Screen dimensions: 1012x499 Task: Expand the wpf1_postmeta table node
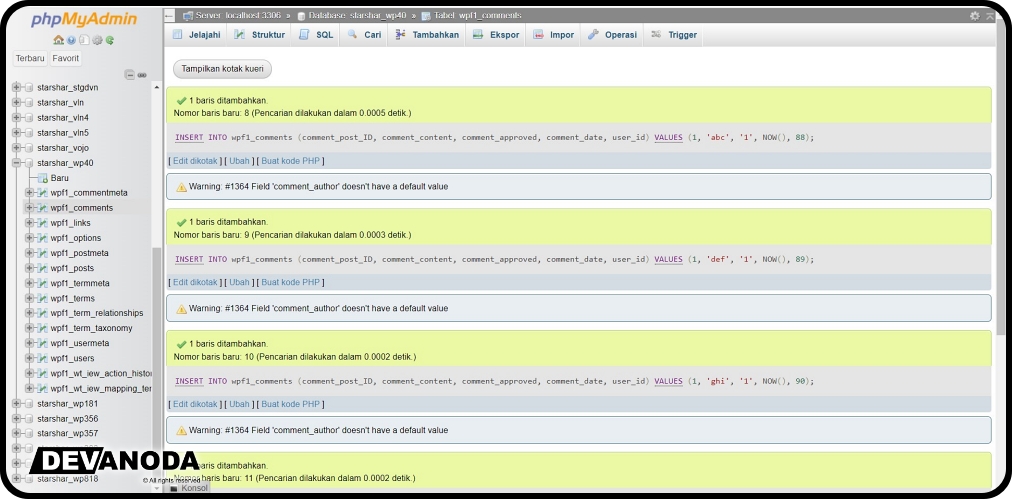coord(29,253)
